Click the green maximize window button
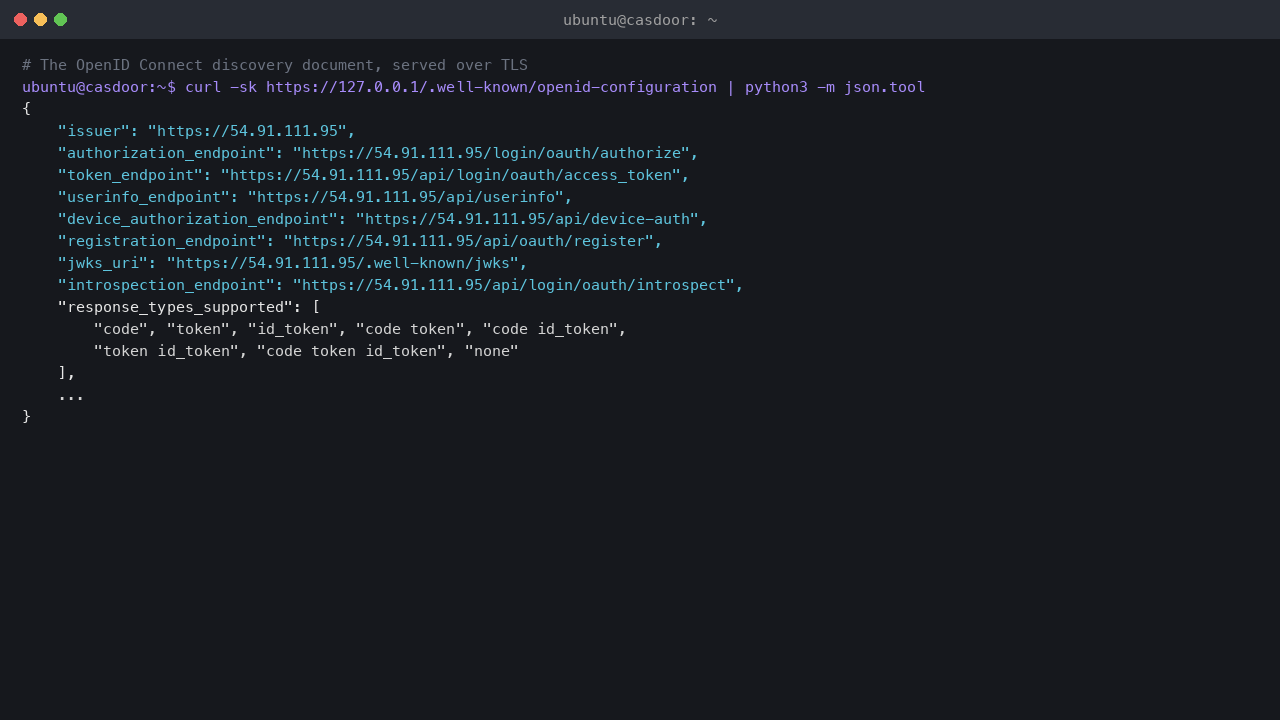1280x720 pixels. coord(60,20)
